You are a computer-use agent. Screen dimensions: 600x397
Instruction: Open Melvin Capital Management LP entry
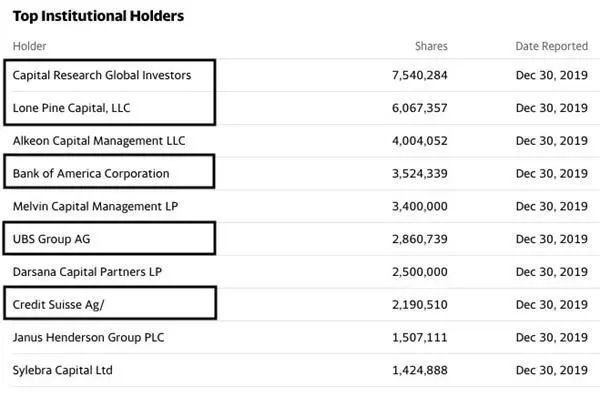pos(95,207)
